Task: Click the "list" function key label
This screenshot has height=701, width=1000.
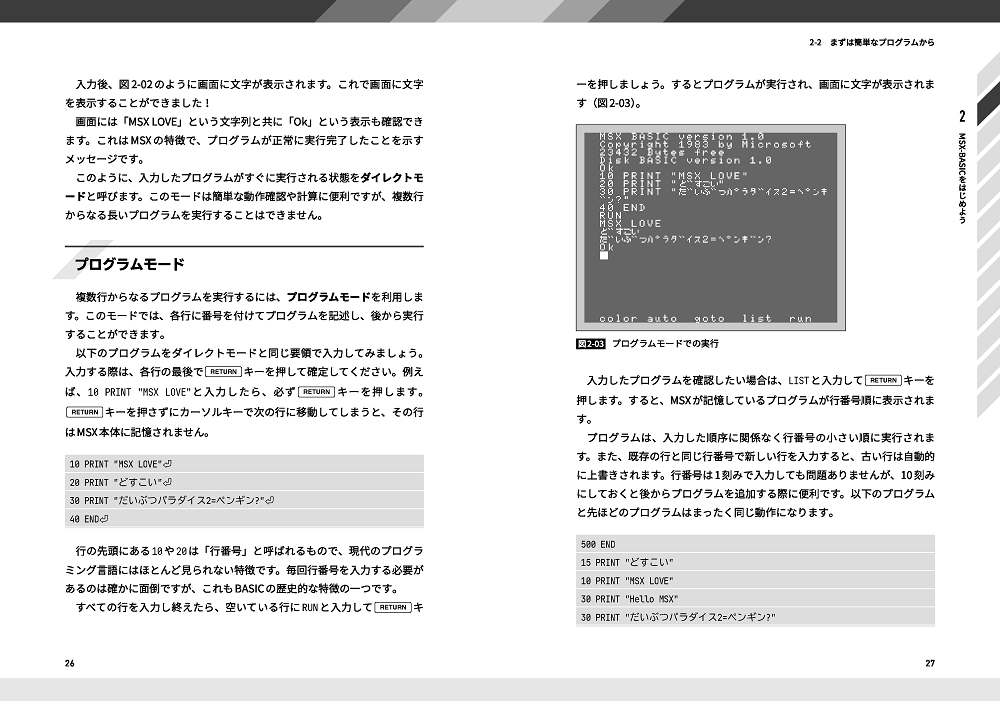Action: click(x=756, y=318)
